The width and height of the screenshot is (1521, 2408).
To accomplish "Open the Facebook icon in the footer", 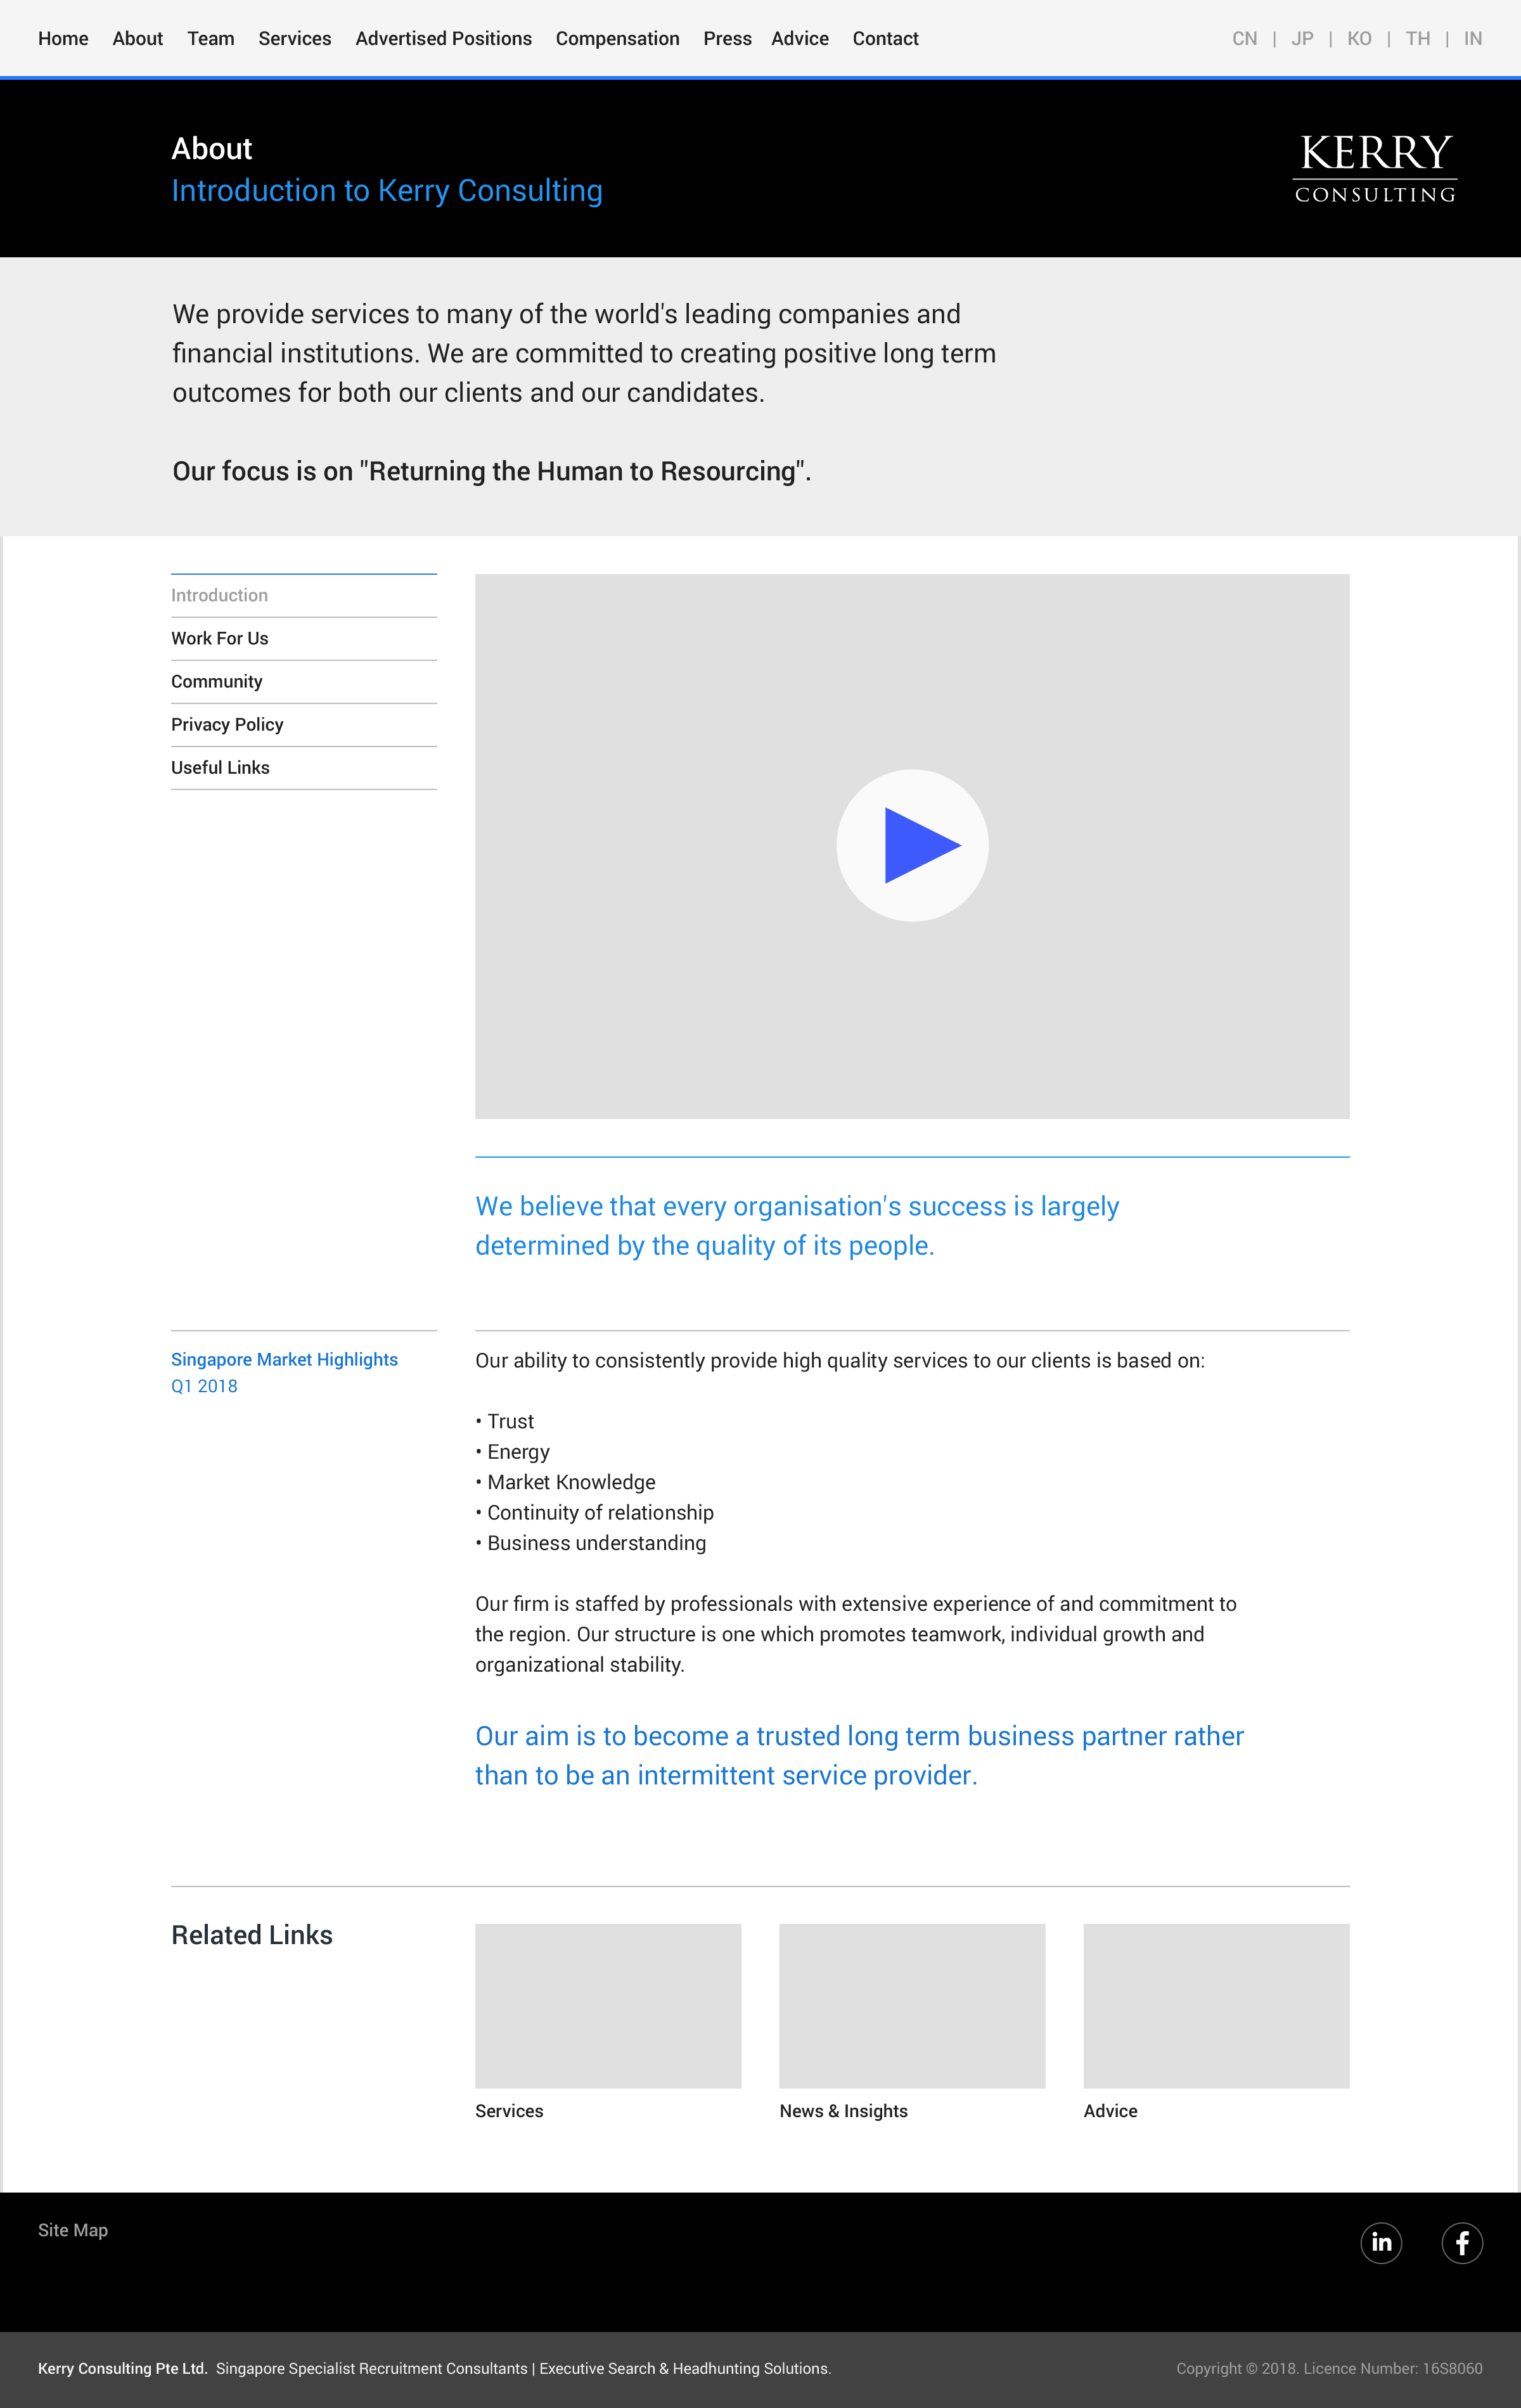I will (x=1462, y=2243).
